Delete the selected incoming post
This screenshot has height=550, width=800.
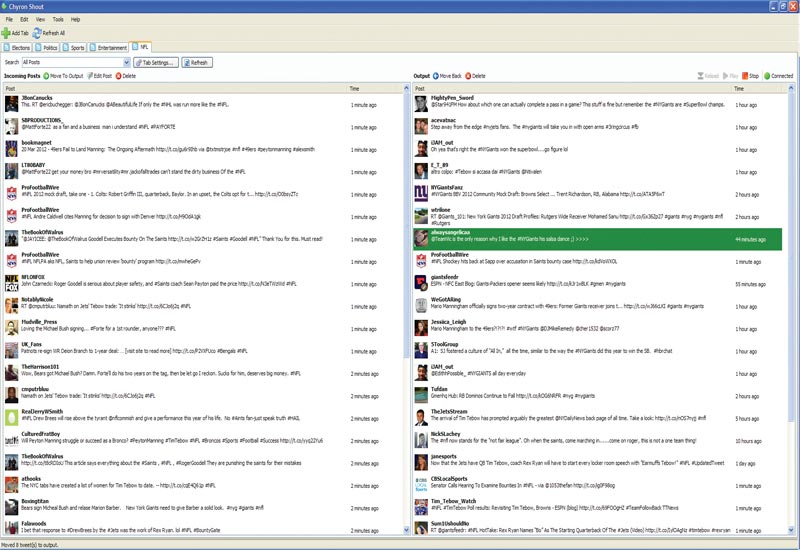coord(126,76)
